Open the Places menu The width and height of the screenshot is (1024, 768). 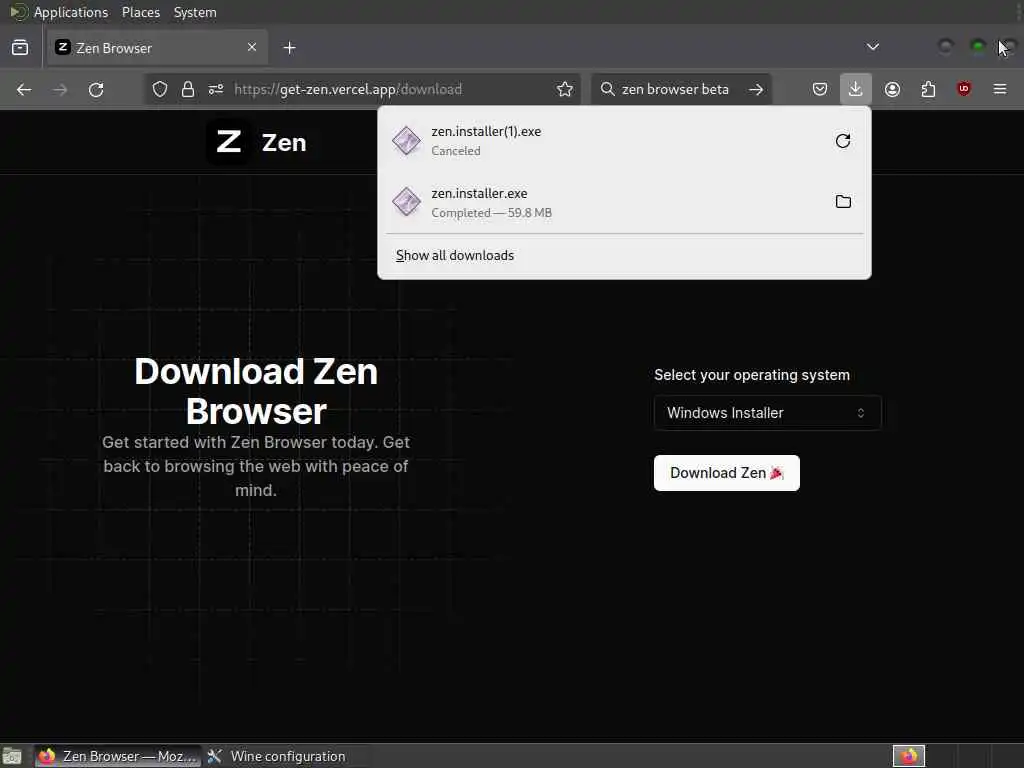pyautogui.click(x=140, y=12)
